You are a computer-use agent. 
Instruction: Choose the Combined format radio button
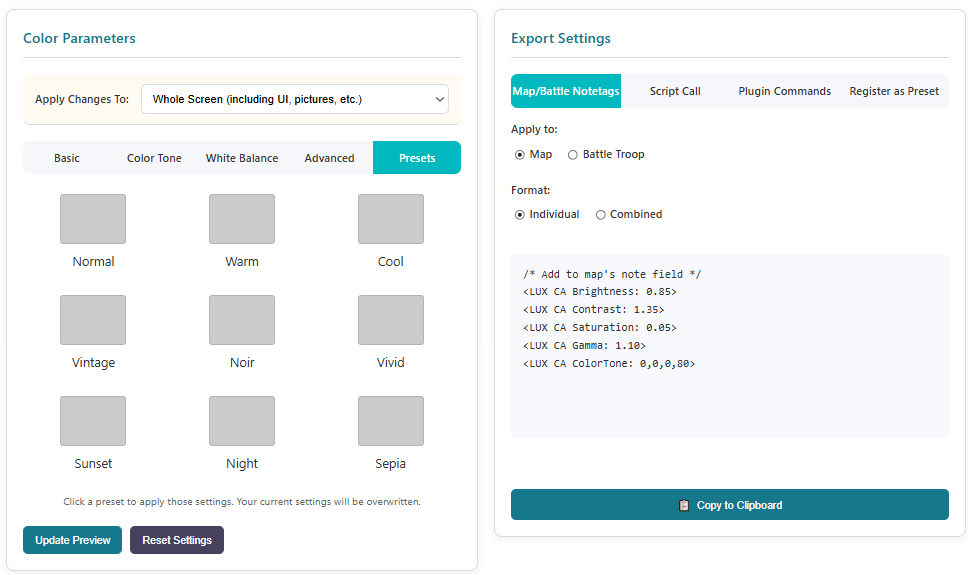click(x=601, y=214)
